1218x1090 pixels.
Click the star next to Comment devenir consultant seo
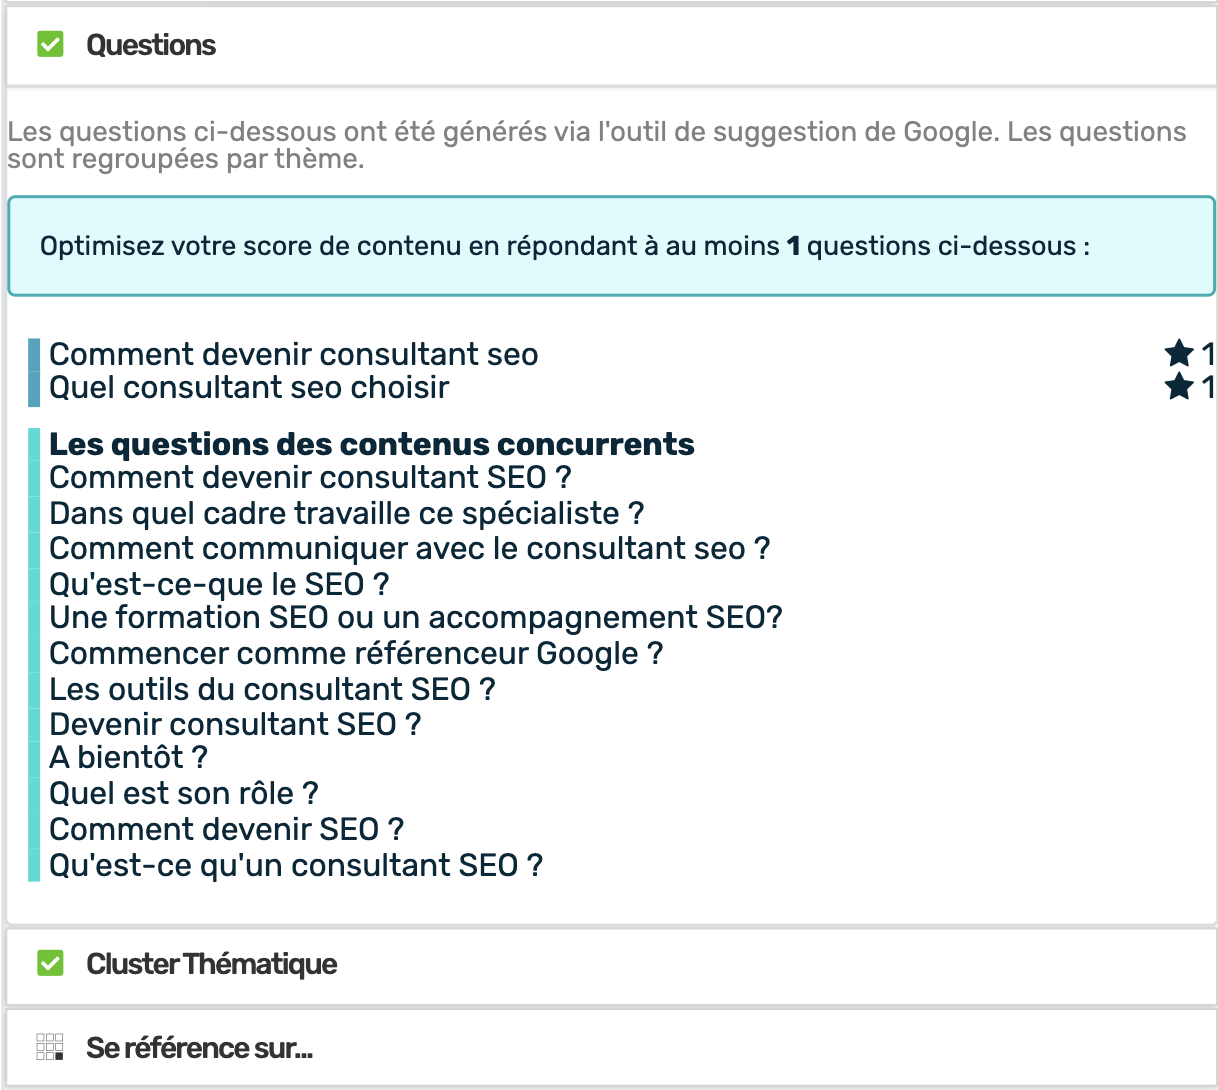[1179, 353]
